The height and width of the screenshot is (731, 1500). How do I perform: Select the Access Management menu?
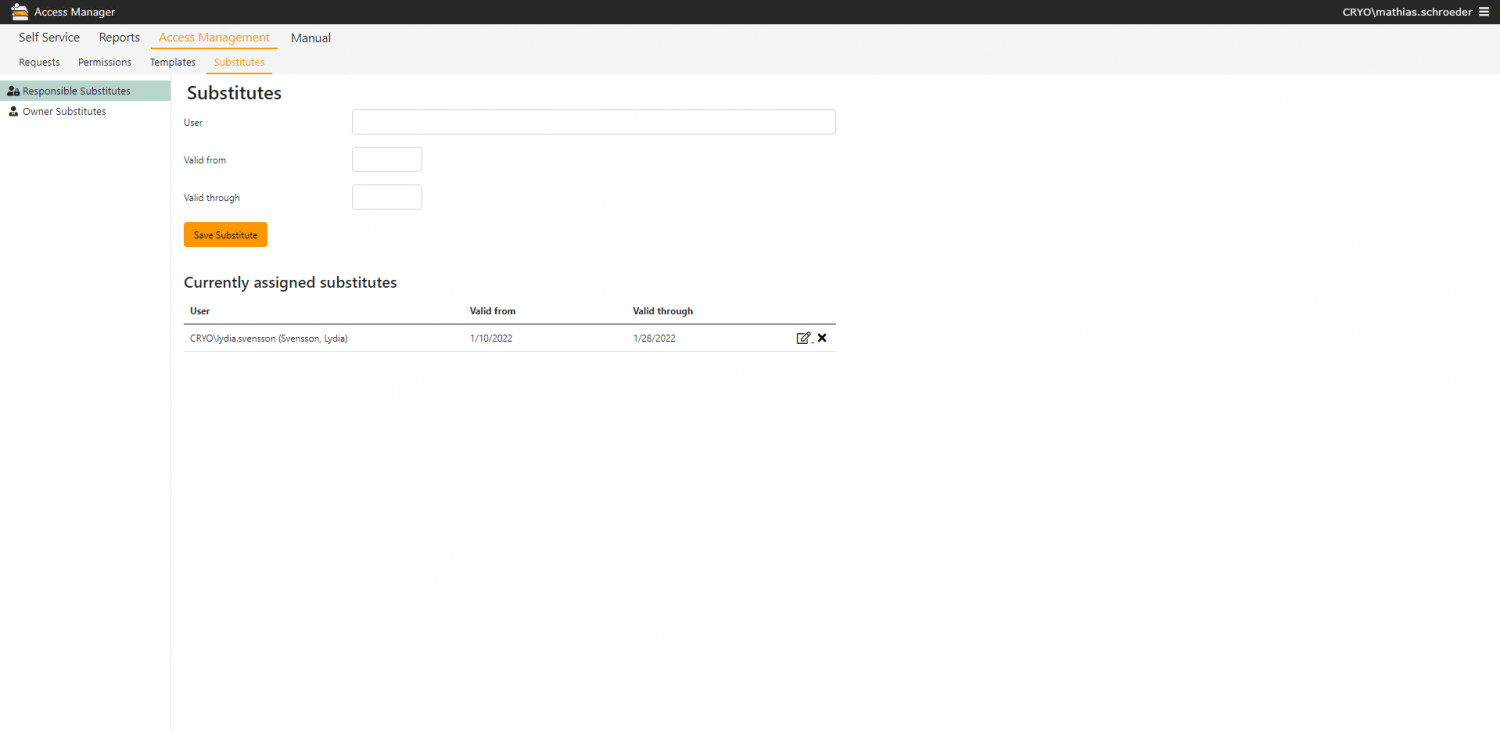click(x=214, y=38)
